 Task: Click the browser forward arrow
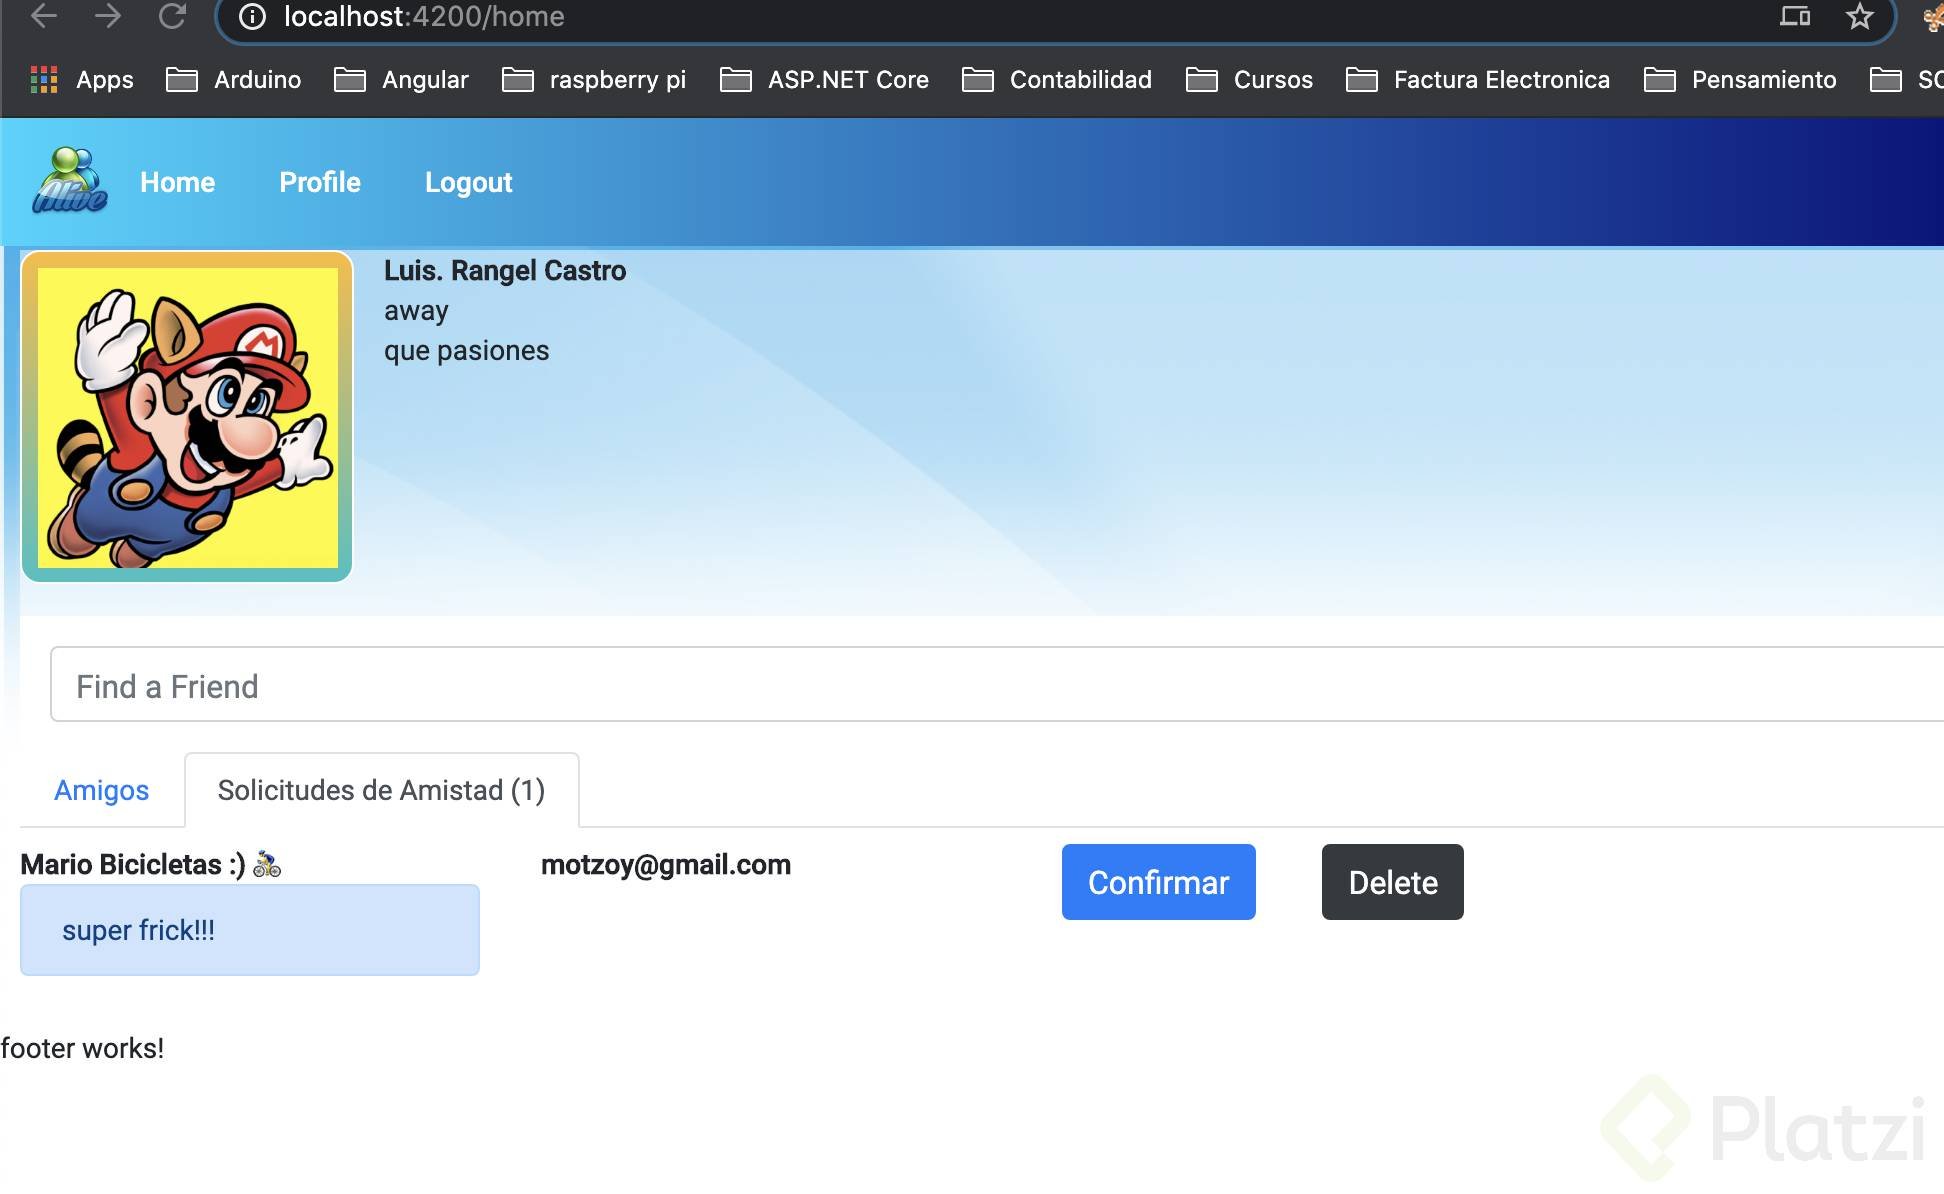click(108, 16)
